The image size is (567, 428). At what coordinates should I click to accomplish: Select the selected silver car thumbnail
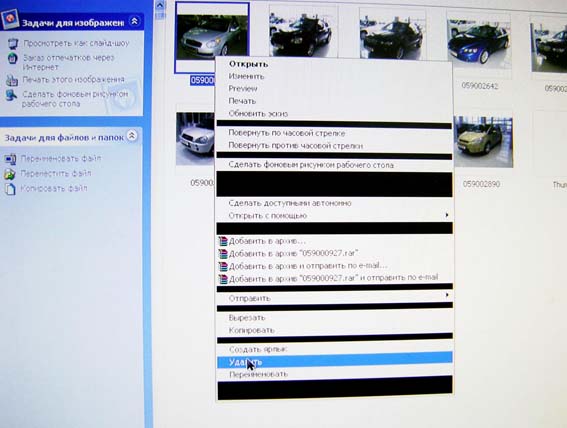click(x=212, y=38)
